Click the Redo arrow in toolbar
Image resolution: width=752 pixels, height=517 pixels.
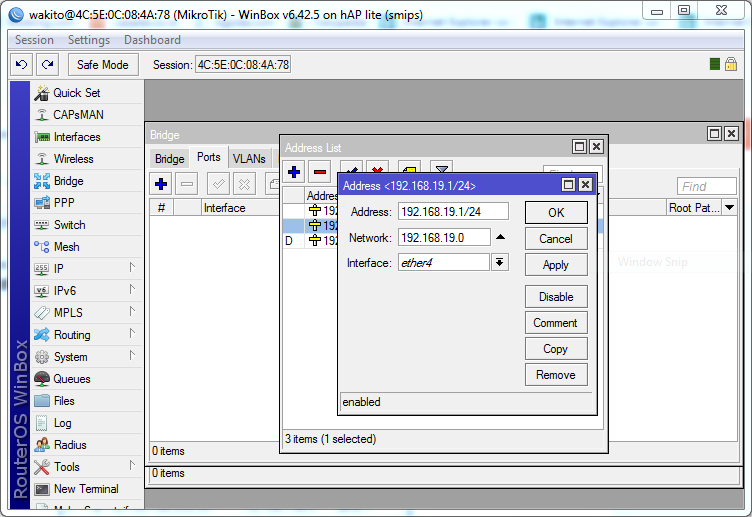point(47,64)
